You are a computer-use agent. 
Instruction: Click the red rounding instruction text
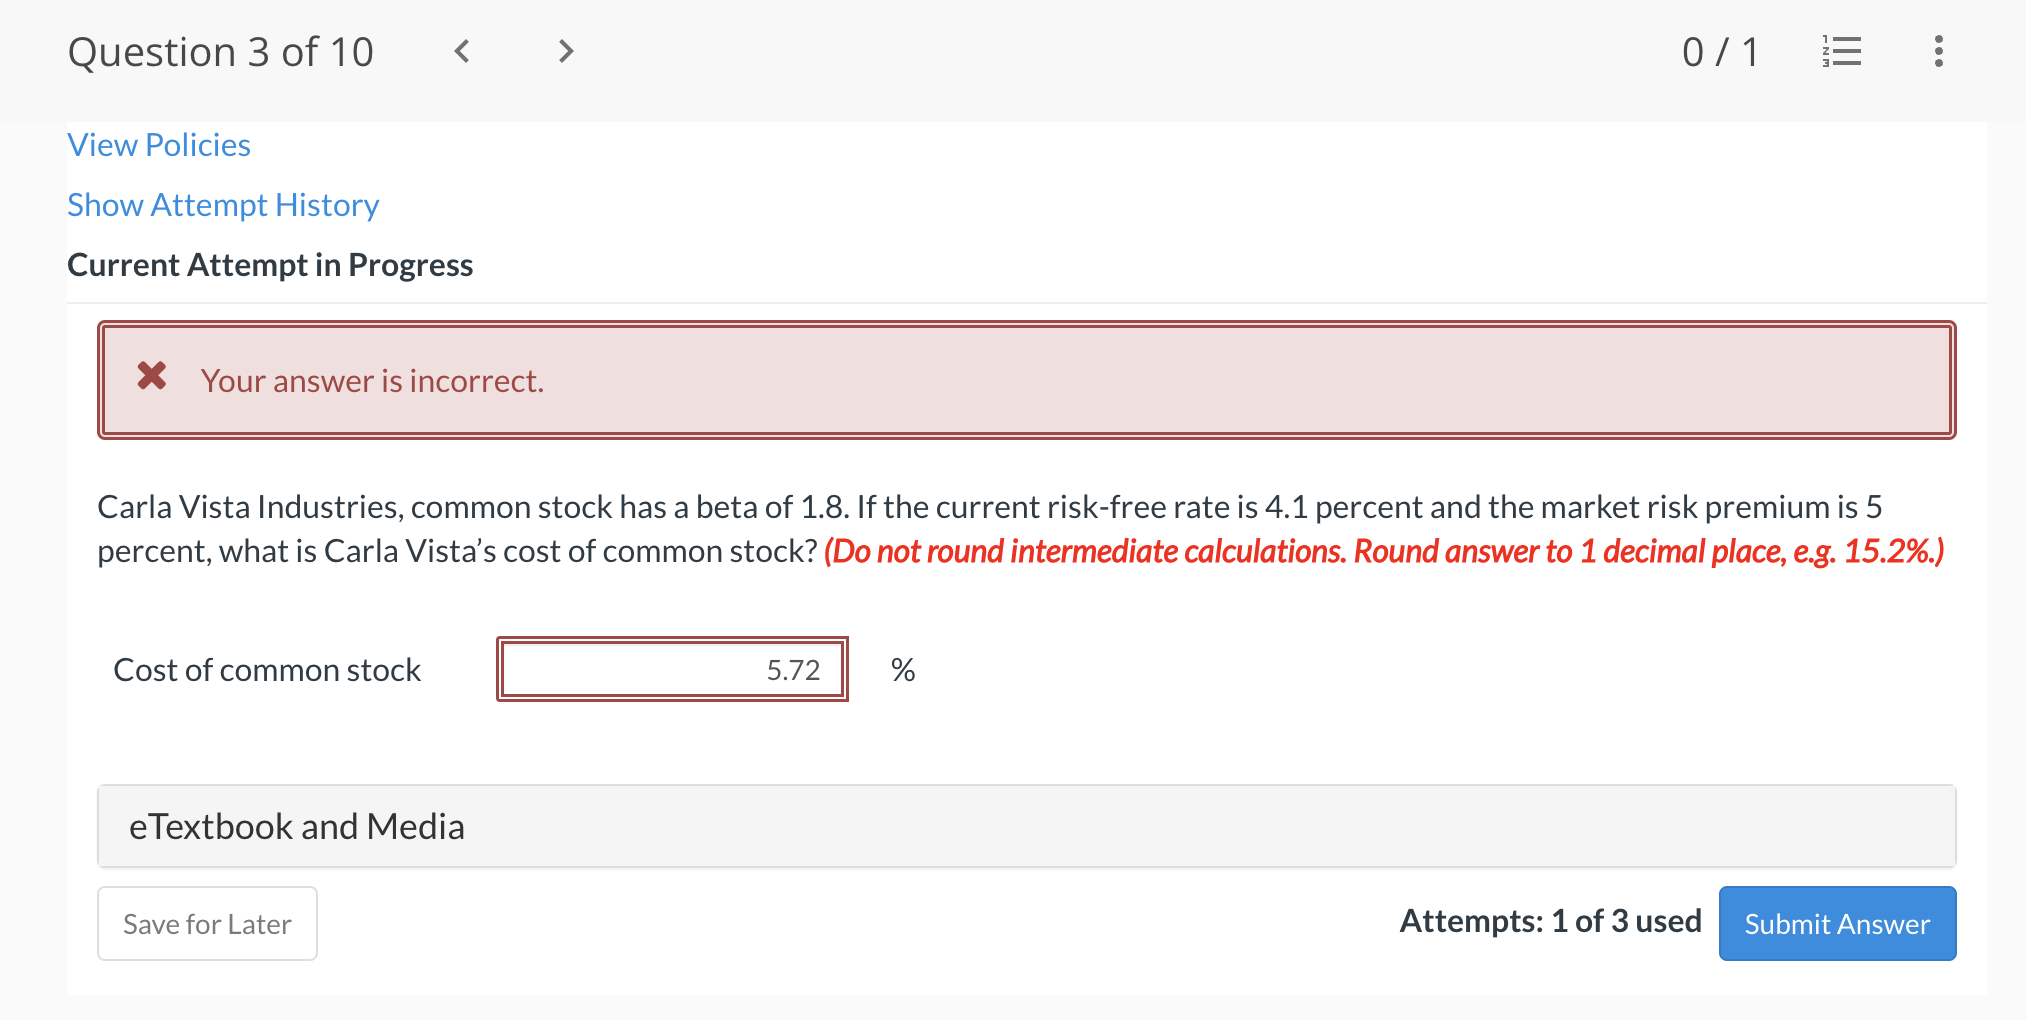point(1383,551)
